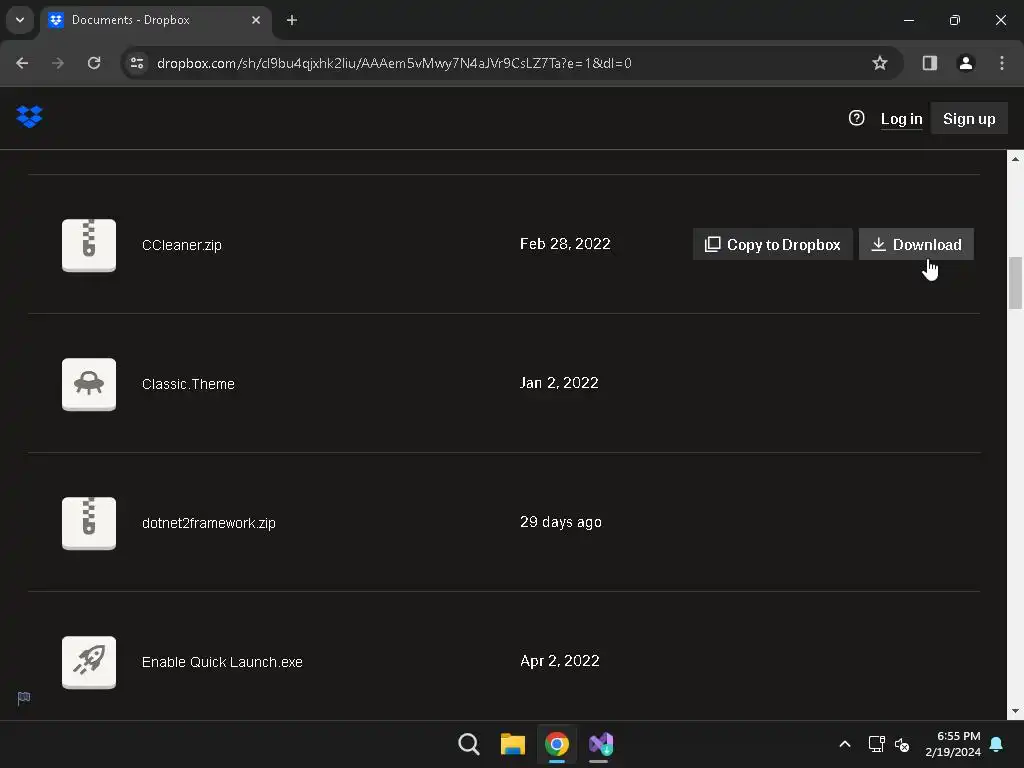This screenshot has width=1024, height=768.
Task: Click the Sign up button
Action: point(969,119)
